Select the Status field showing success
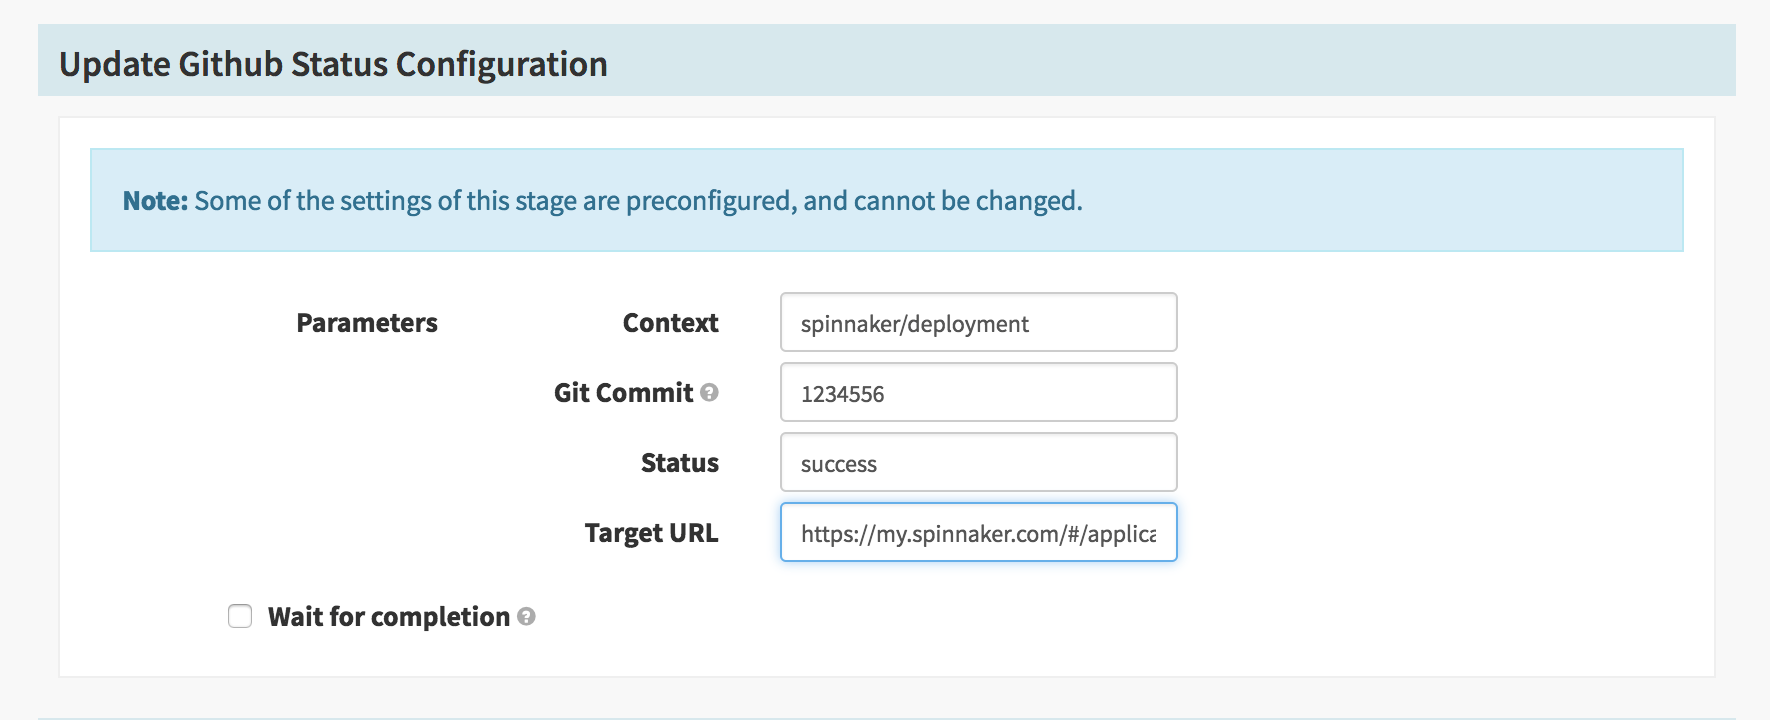The height and width of the screenshot is (720, 1770). point(977,462)
